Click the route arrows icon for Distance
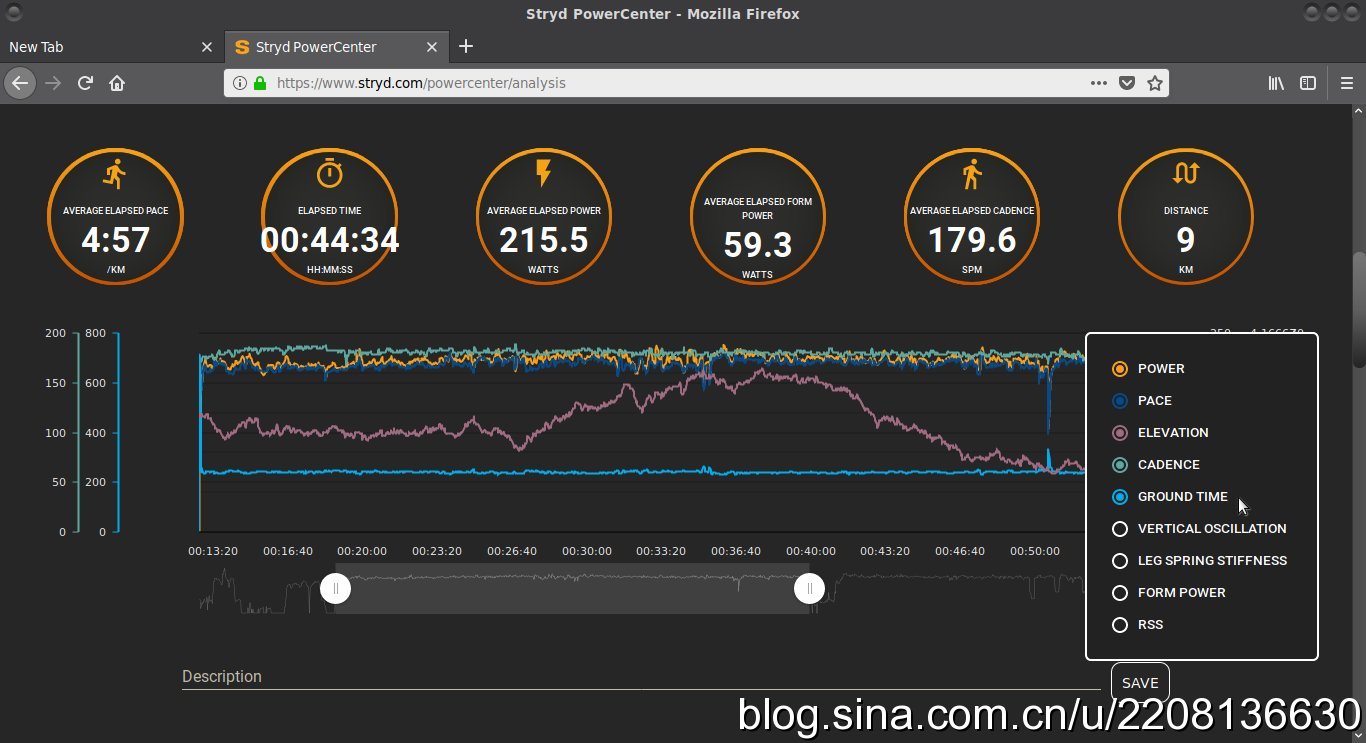The image size is (1366, 743). pos(1185,174)
